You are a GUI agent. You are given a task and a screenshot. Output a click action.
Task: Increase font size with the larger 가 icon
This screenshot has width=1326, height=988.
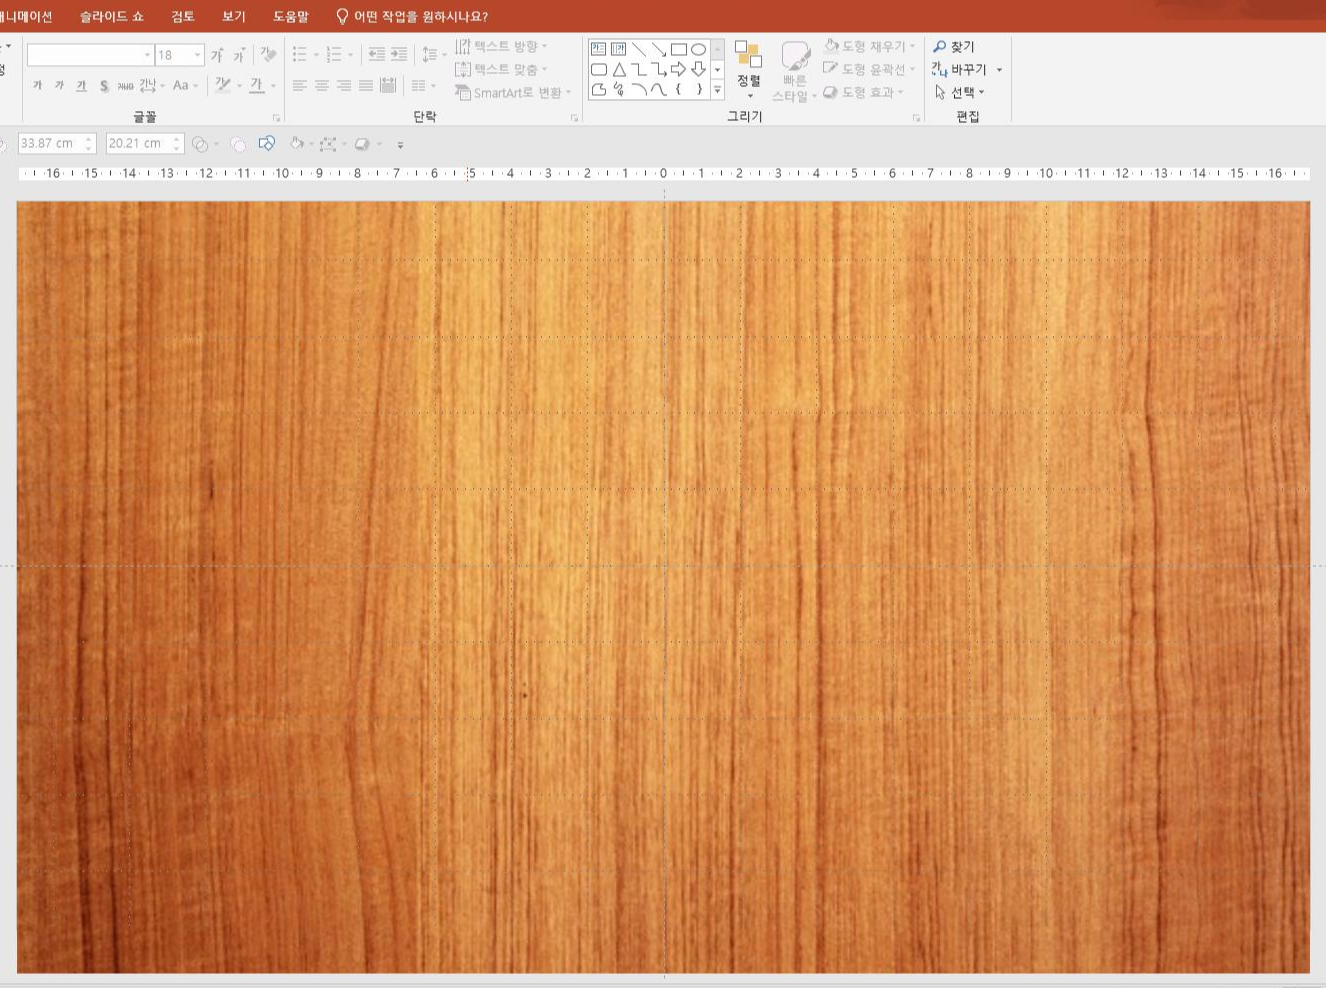[x=217, y=55]
